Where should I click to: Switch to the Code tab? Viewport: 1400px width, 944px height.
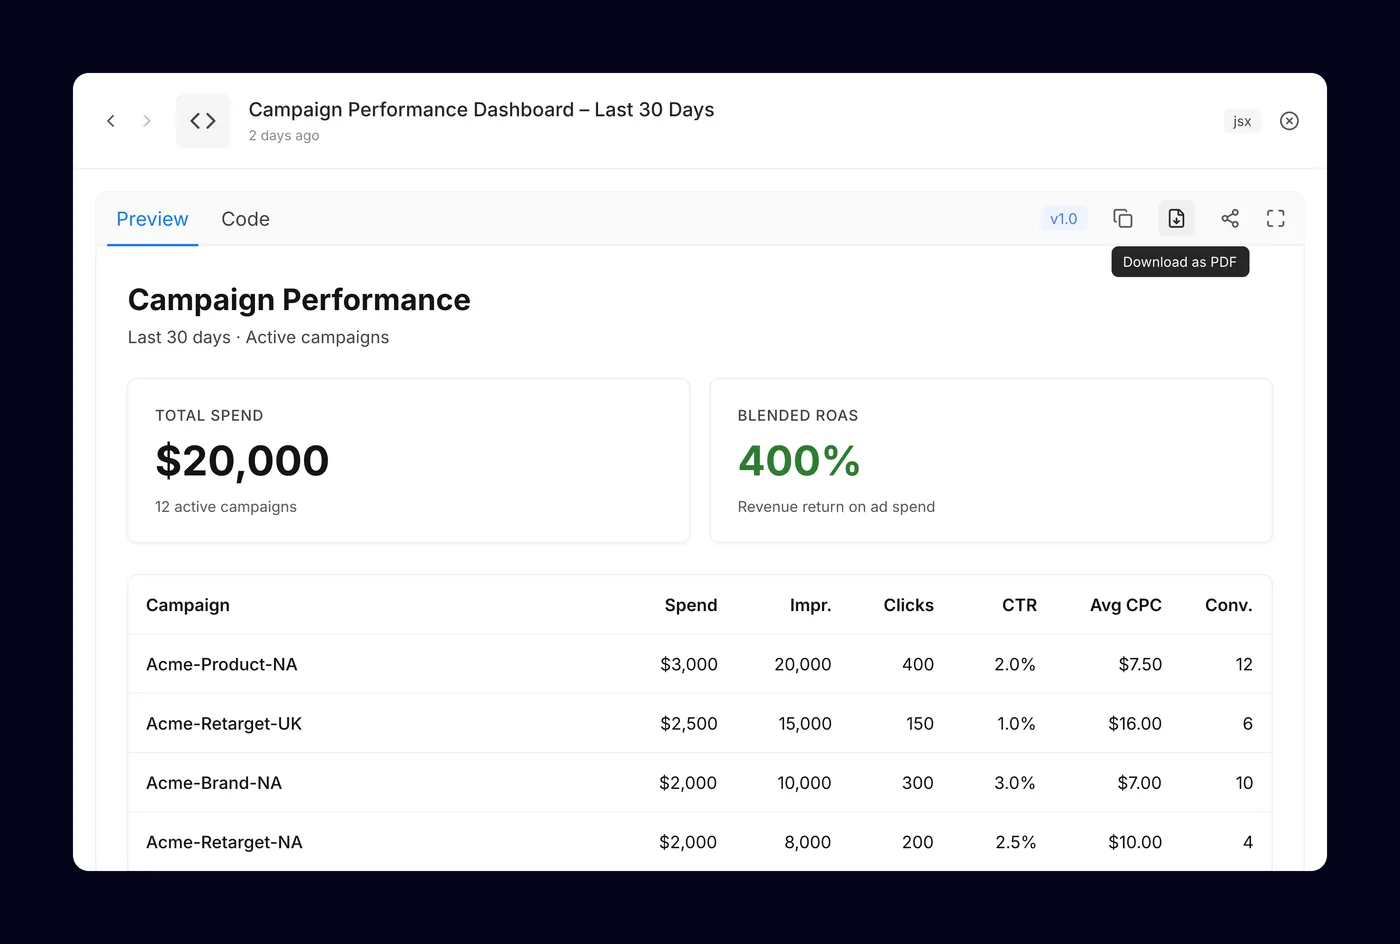click(245, 219)
